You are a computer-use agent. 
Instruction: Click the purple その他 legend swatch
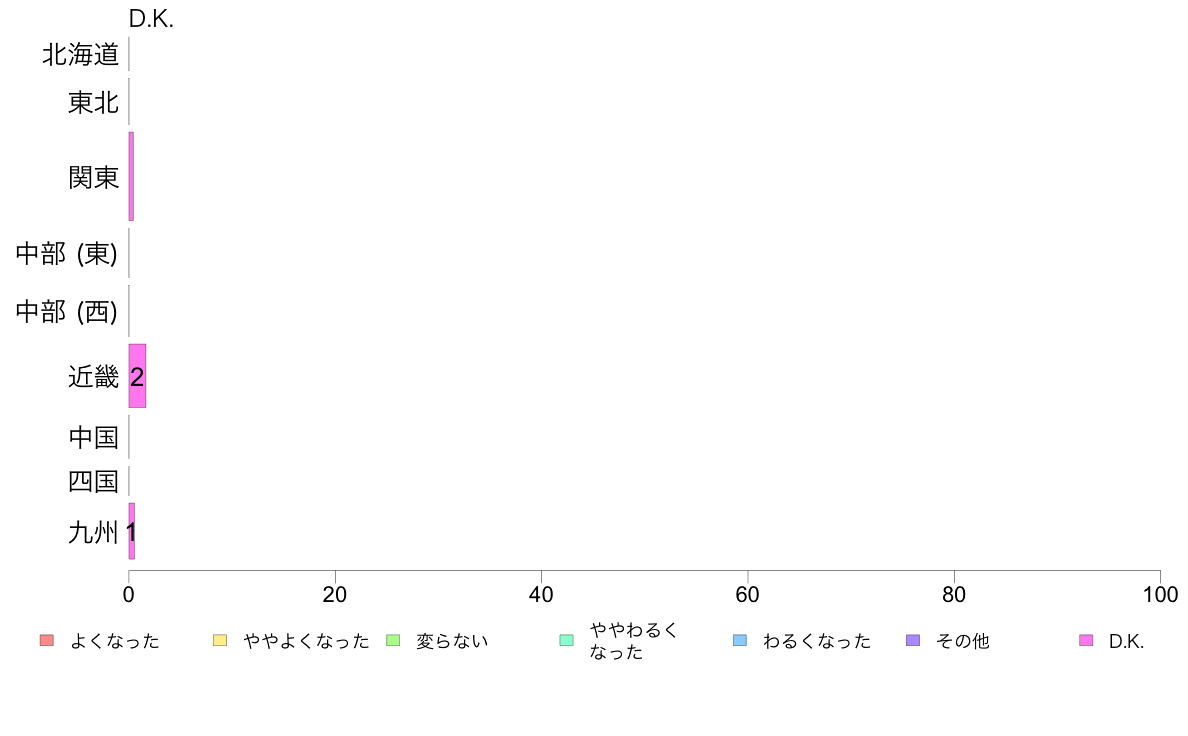pos(913,640)
